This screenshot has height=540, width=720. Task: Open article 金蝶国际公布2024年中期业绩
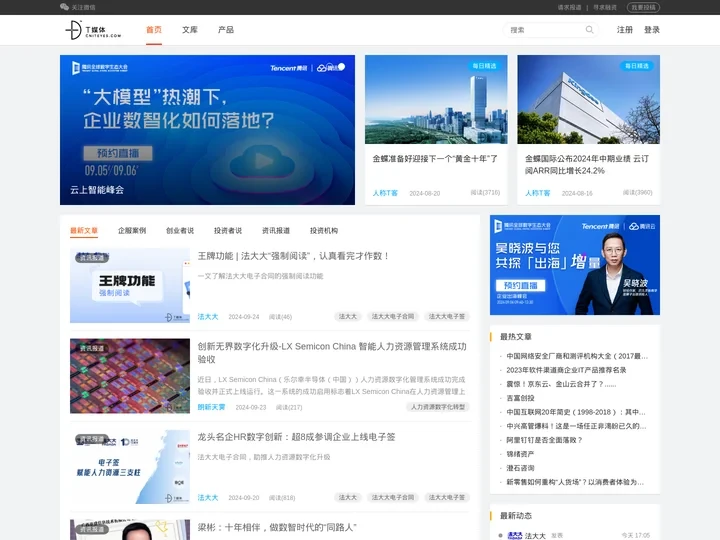(587, 165)
